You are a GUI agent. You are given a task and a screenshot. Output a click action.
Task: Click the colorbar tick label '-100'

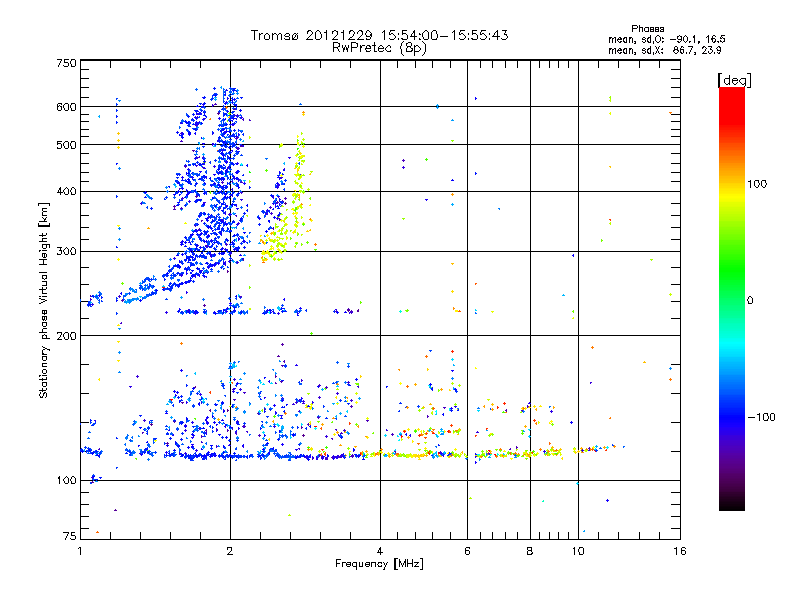(x=761, y=417)
